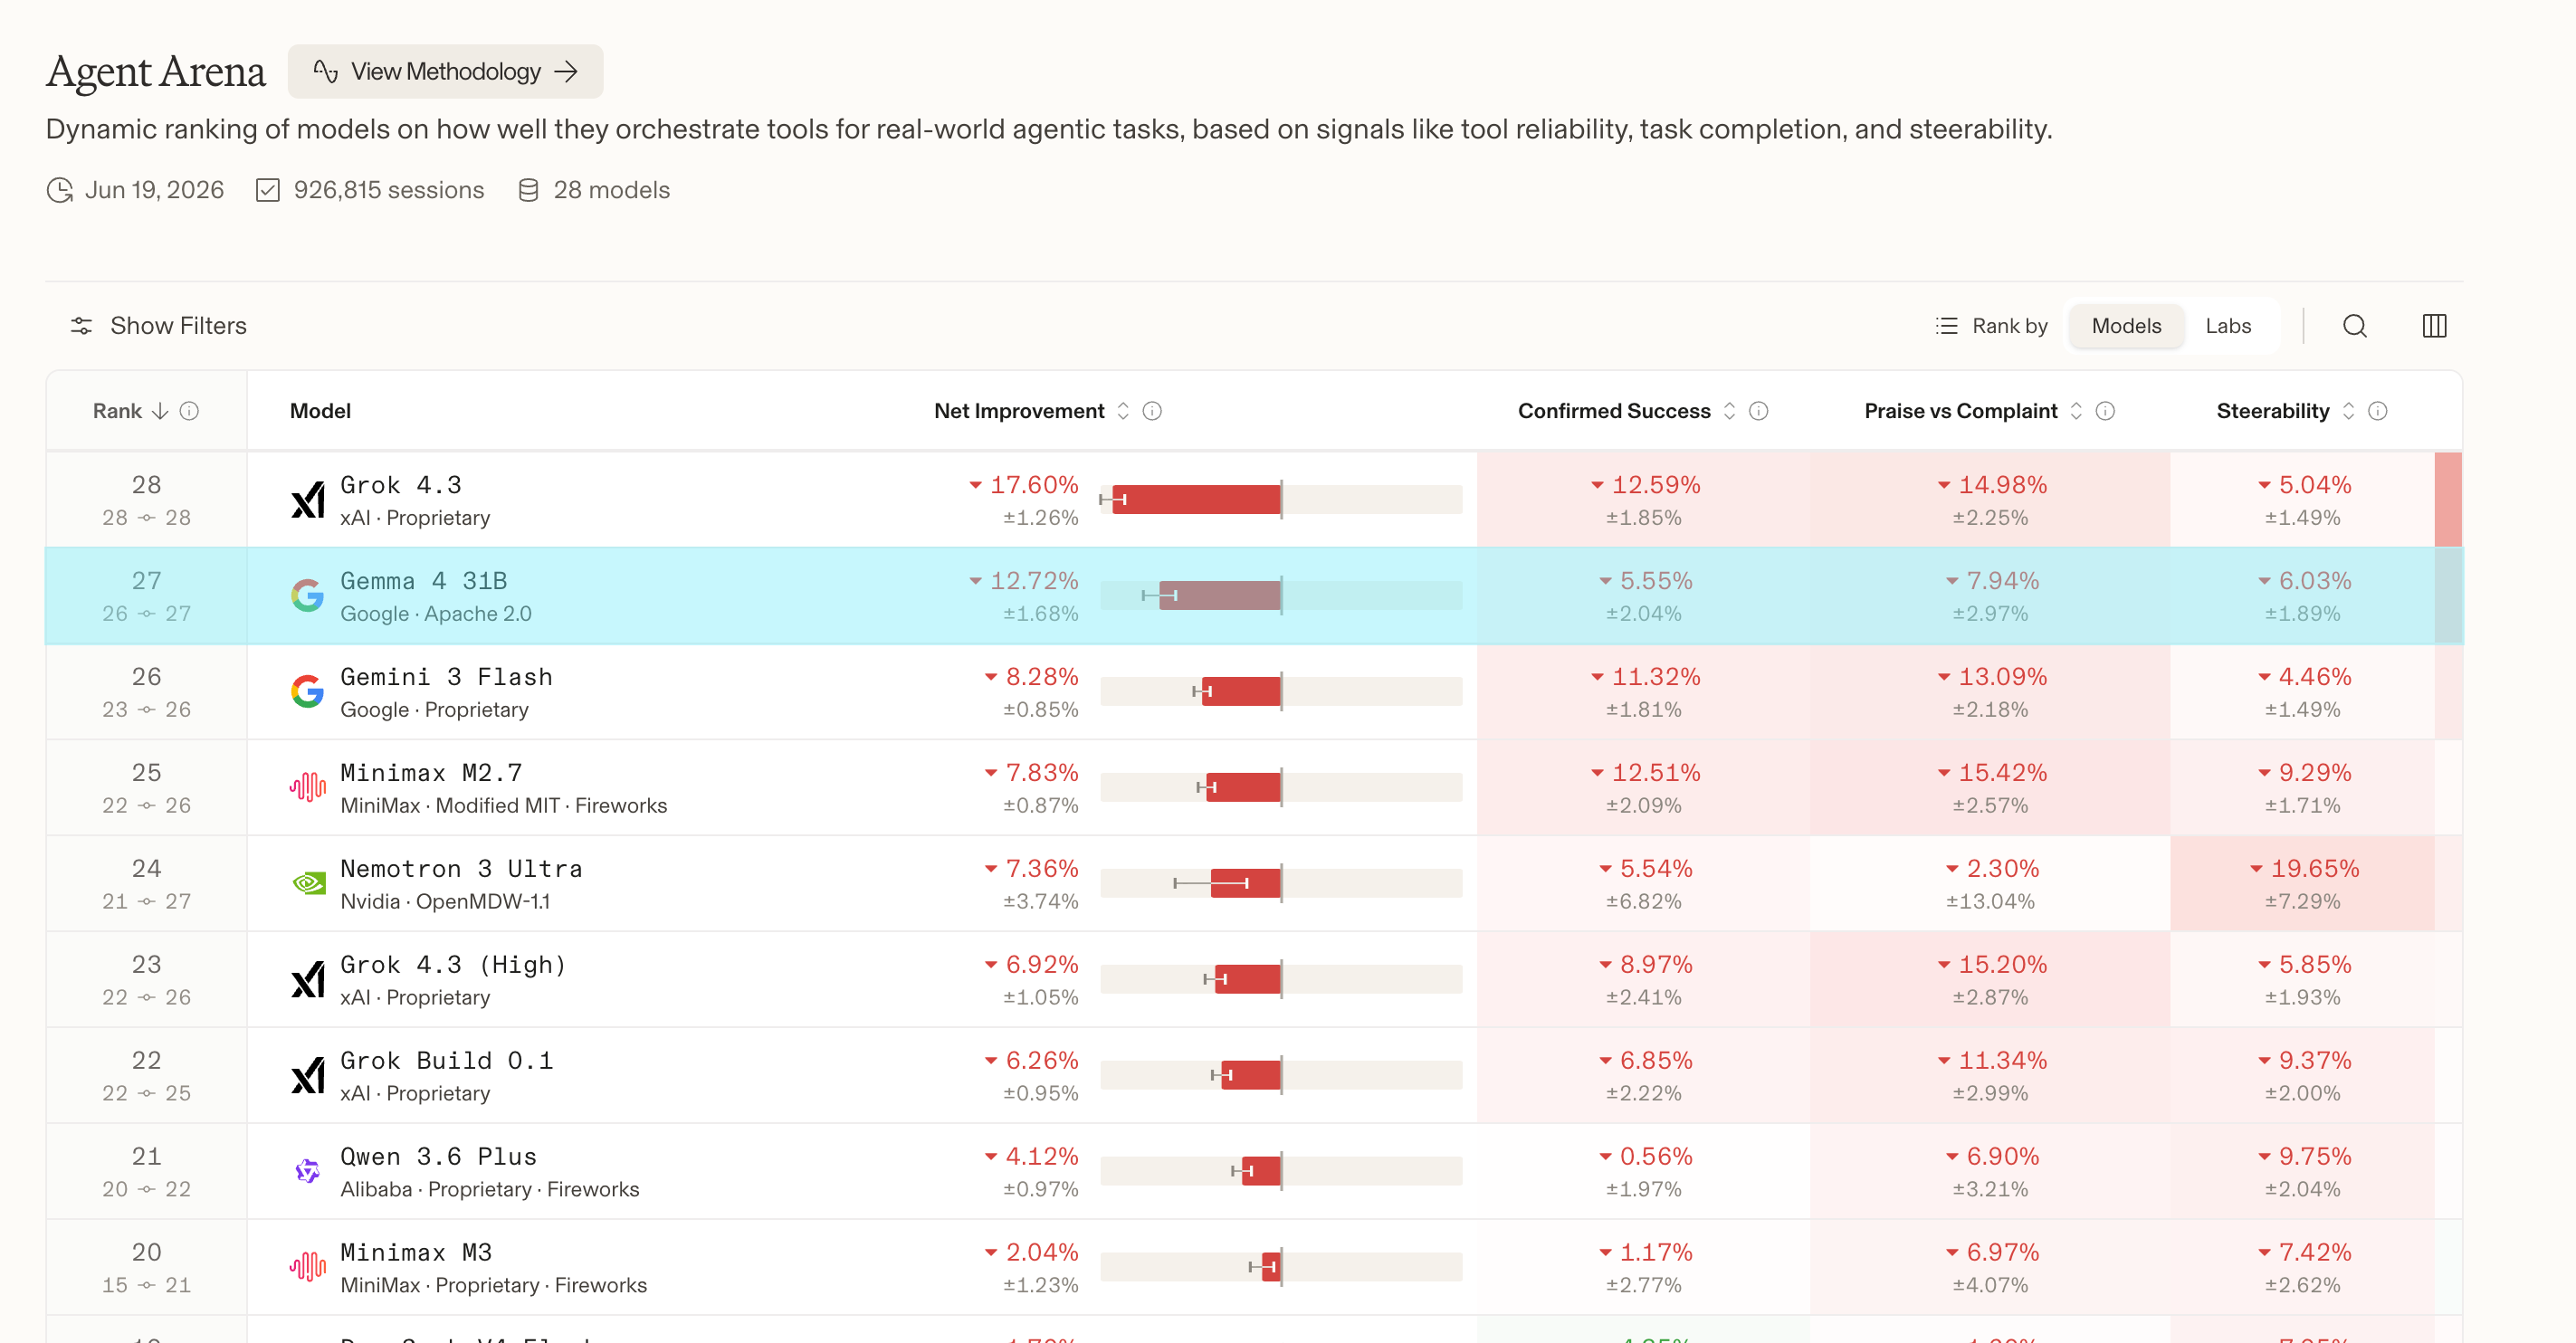The image size is (2576, 1343).
Task: Select the Grok 4.3 (High) model name
Action: click(453, 965)
